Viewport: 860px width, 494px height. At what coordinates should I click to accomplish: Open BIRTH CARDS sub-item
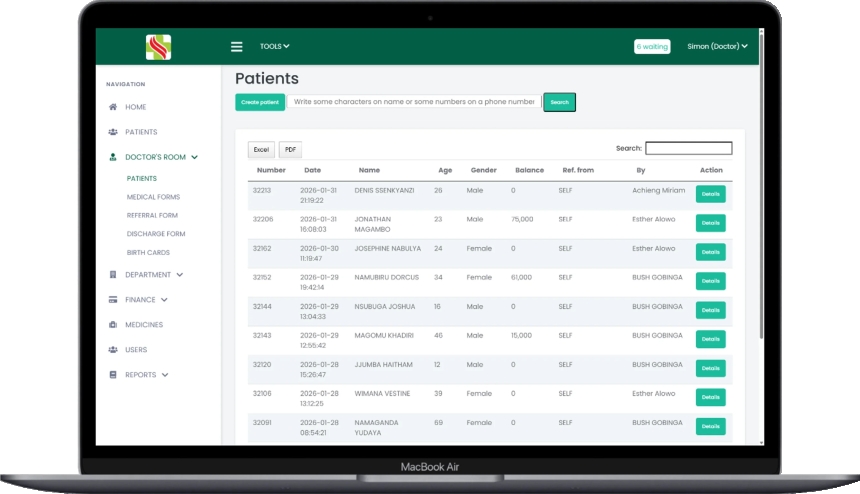coord(148,252)
